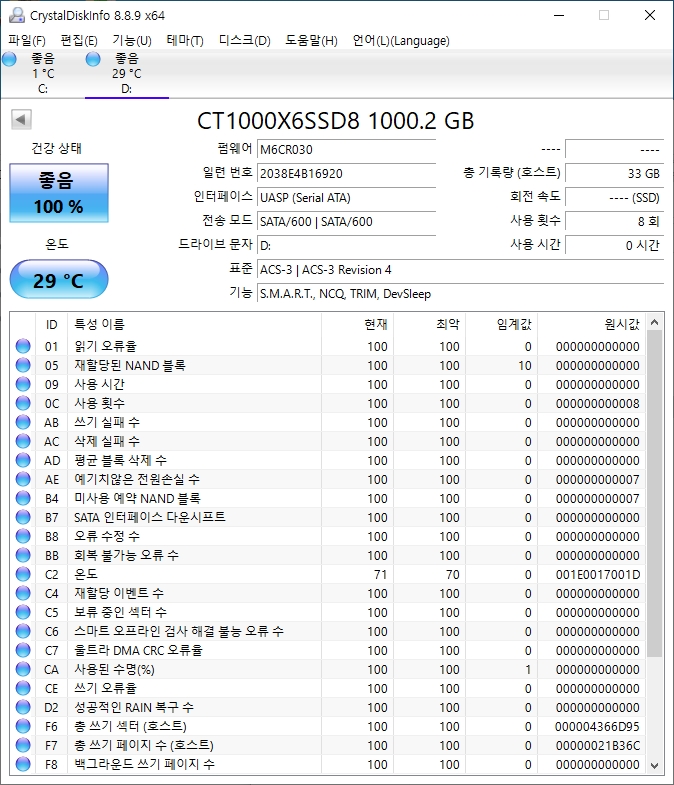Open the 디스크(D) menu

[244, 41]
